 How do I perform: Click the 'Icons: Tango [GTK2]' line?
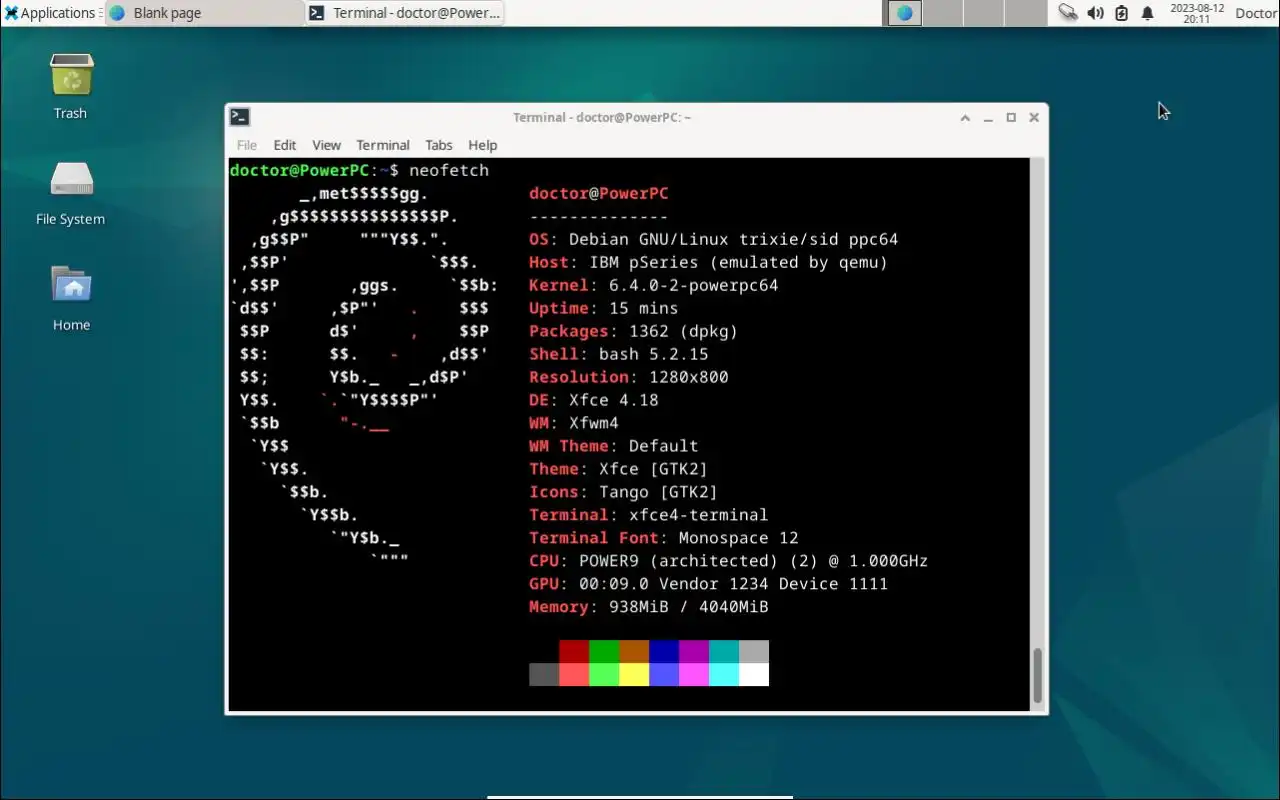point(624,492)
